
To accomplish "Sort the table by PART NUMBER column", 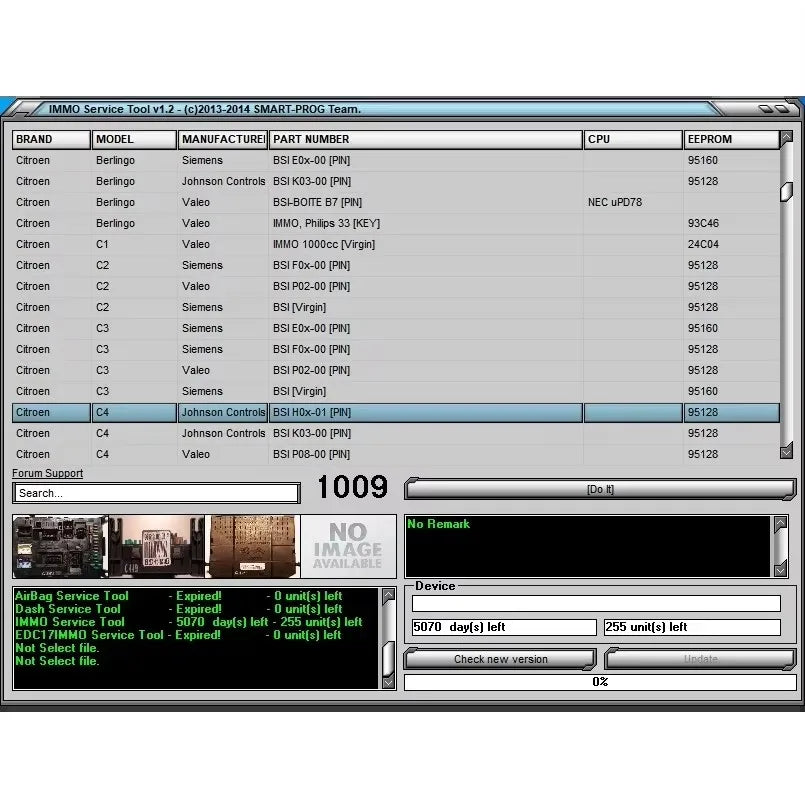I will (426, 139).
